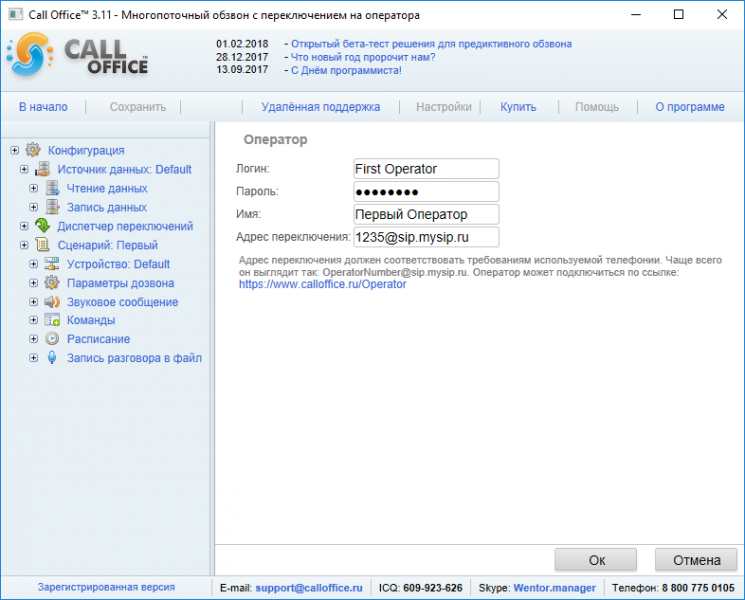Click the Устройство device icon
Screen dimensions: 745x600
(x=52, y=264)
